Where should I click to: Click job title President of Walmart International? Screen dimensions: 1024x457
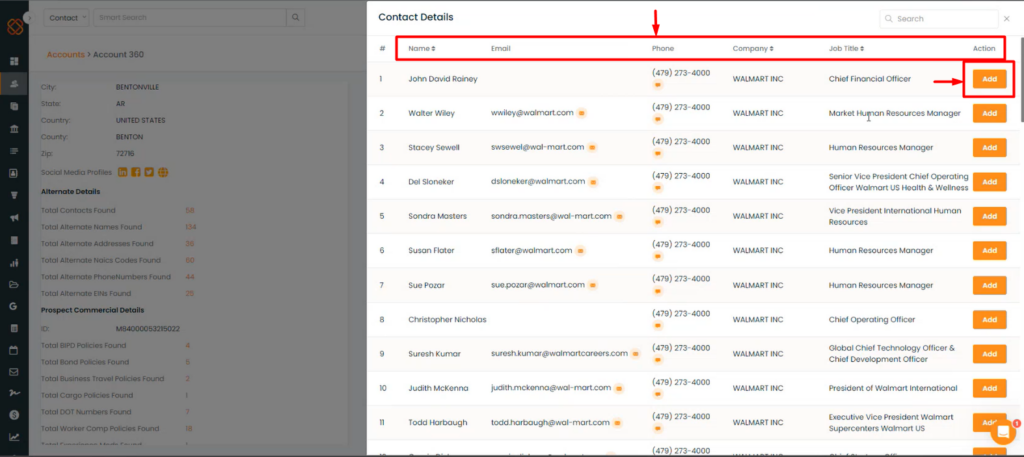click(x=893, y=388)
